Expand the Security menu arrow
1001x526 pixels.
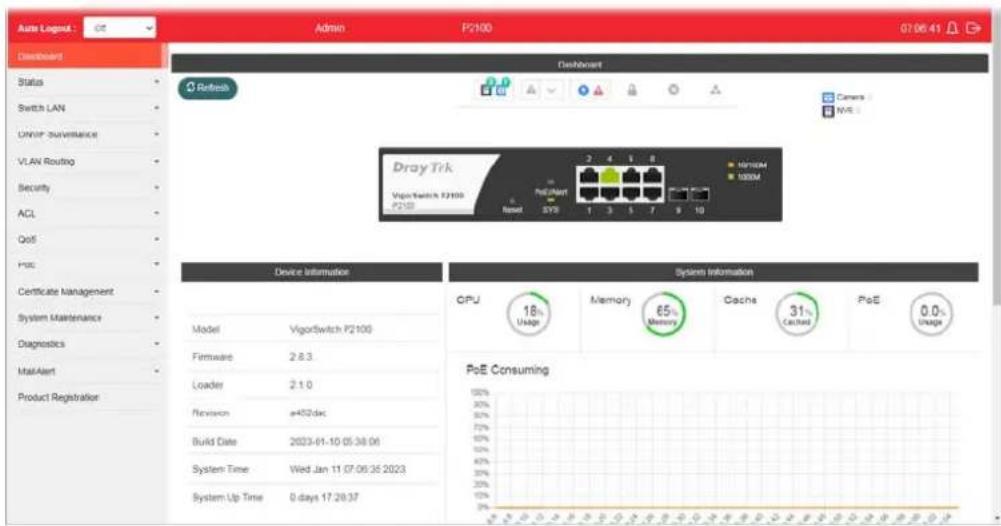coord(156,188)
